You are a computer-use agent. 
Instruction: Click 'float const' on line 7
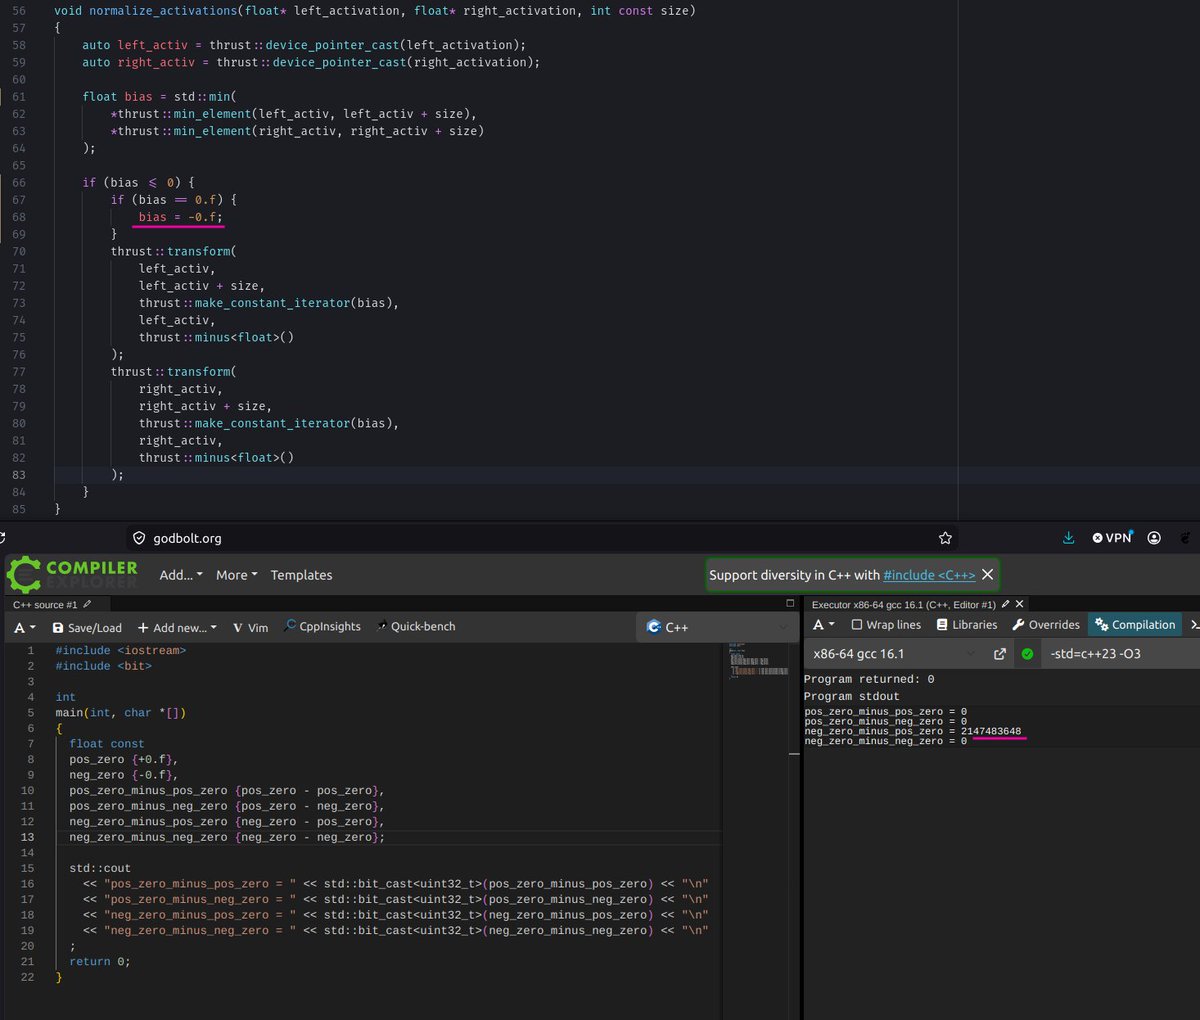(x=107, y=744)
